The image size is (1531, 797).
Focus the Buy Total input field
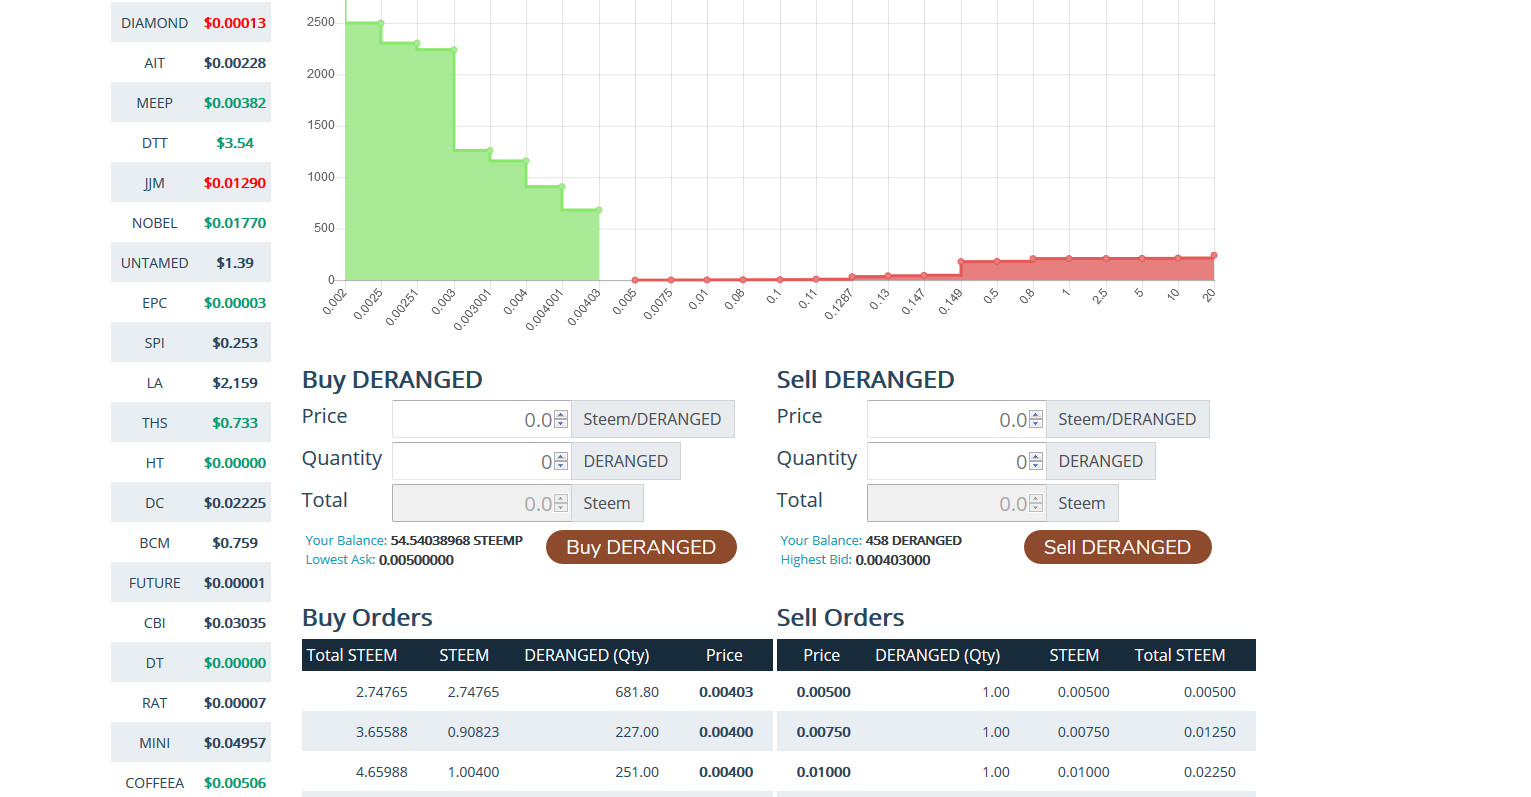pyautogui.click(x=481, y=503)
